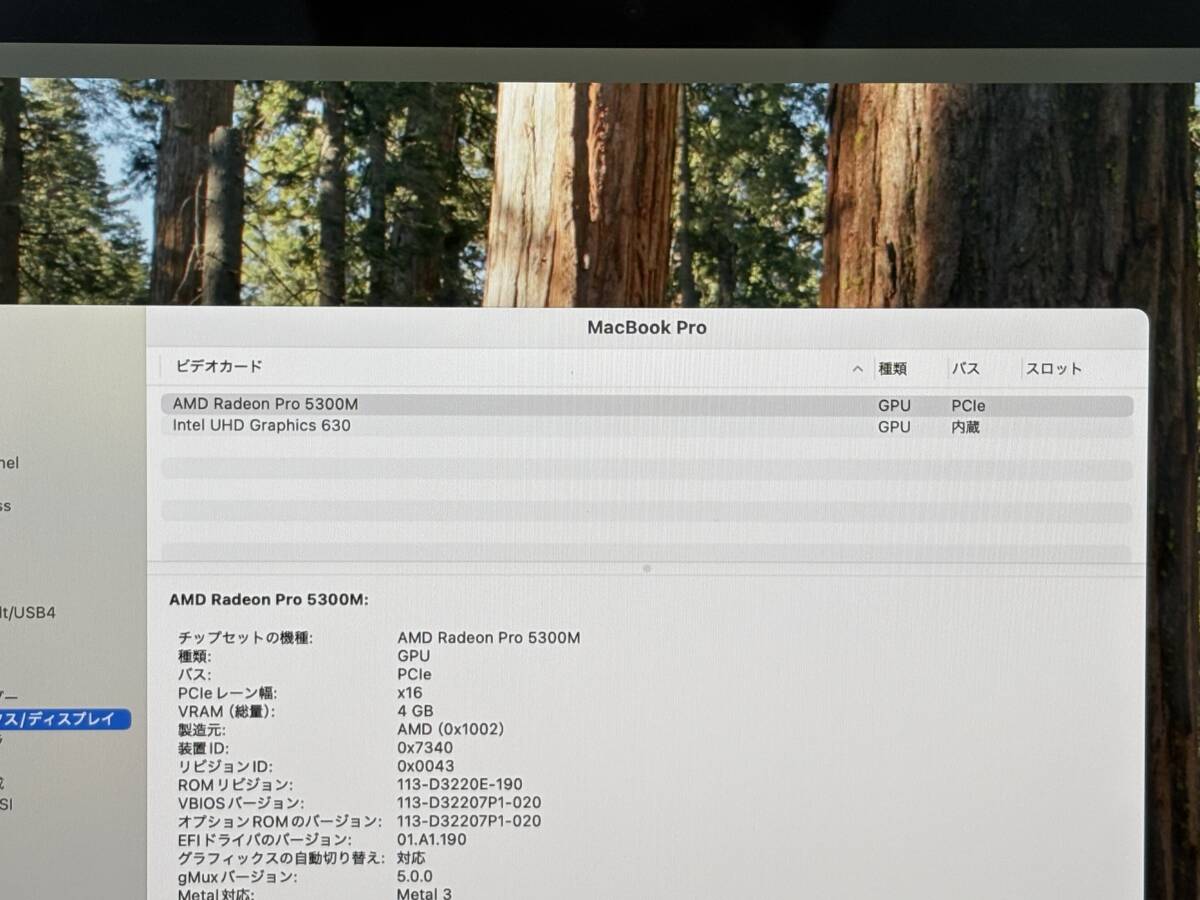
Task: Click the EFIドライバのバージョン label
Action: (x=265, y=840)
